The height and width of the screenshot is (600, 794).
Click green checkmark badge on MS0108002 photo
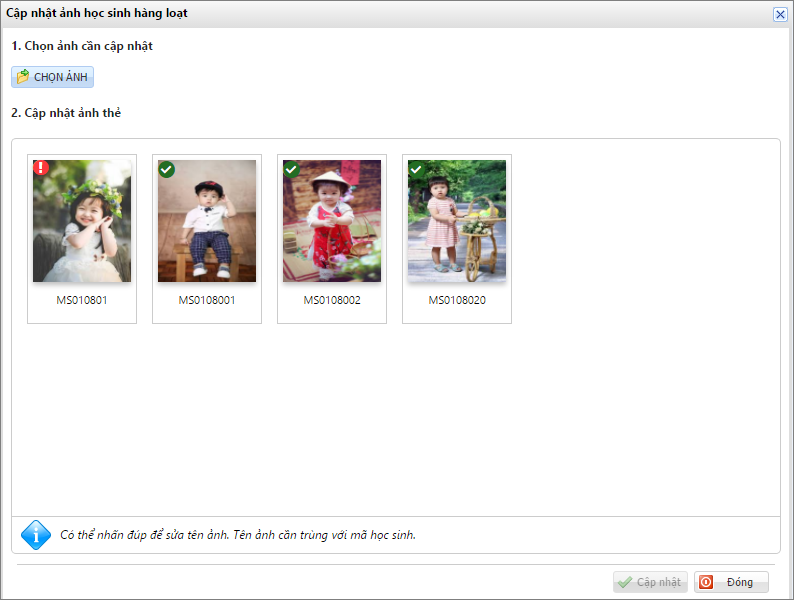pos(292,169)
